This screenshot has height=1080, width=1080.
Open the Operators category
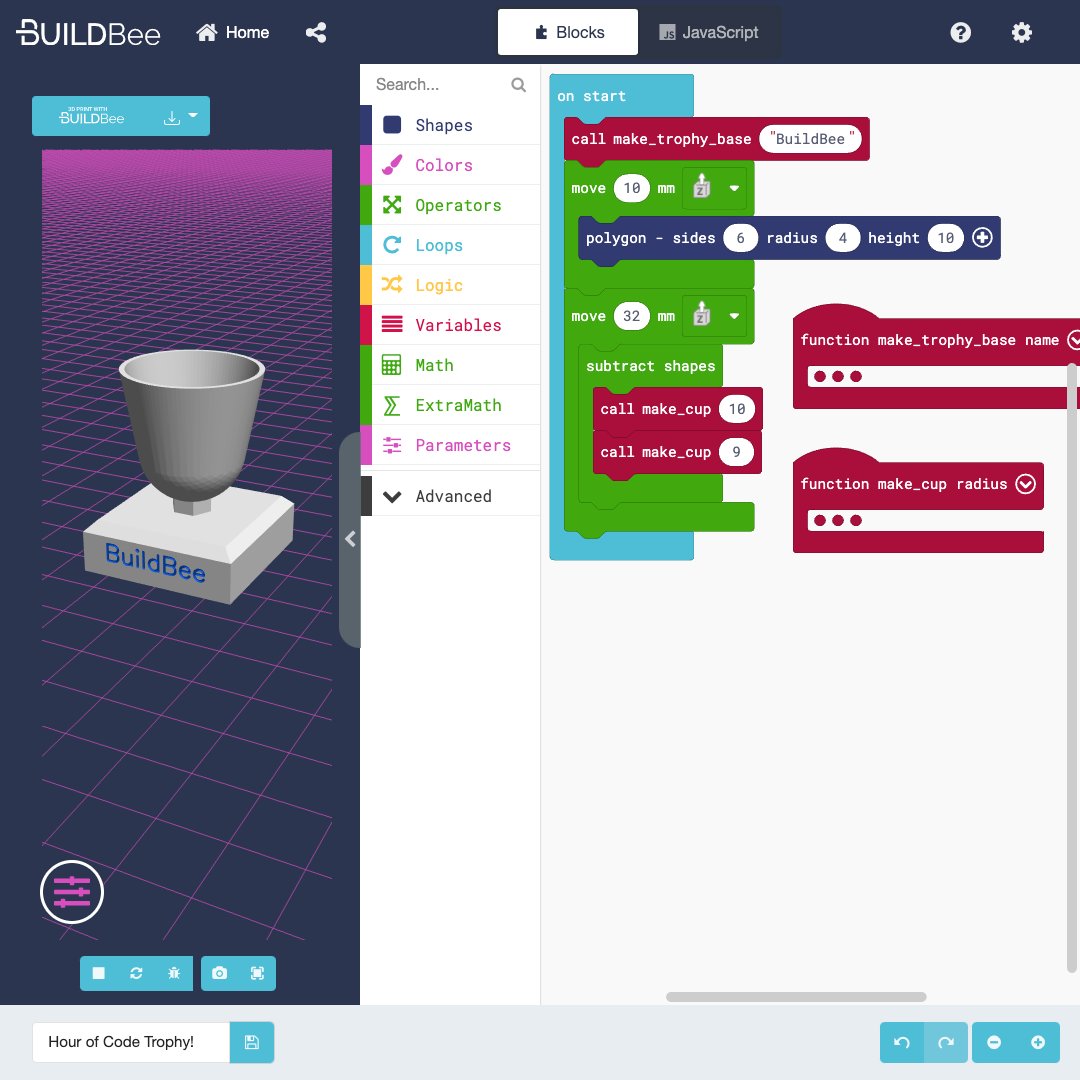[450, 205]
